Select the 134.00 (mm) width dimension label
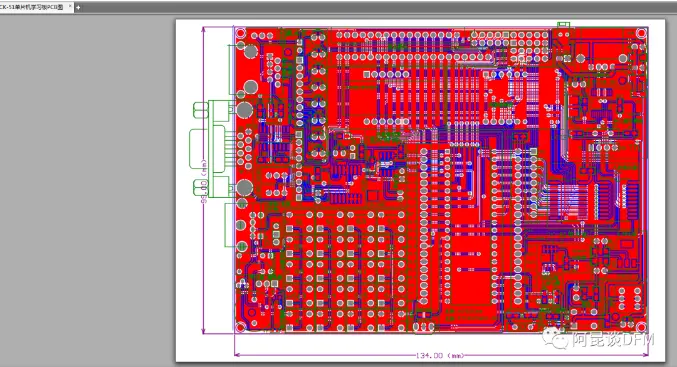This screenshot has height=367, width=677. [440, 355]
